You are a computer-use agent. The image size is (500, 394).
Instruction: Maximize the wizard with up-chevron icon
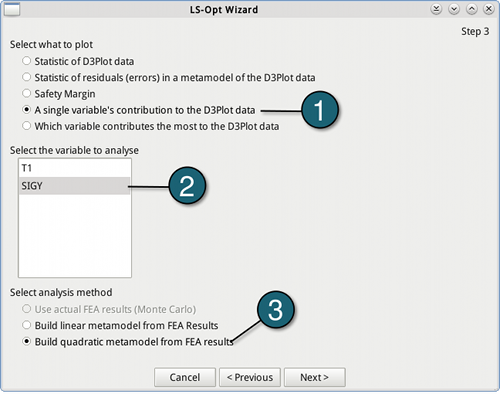[471, 9]
